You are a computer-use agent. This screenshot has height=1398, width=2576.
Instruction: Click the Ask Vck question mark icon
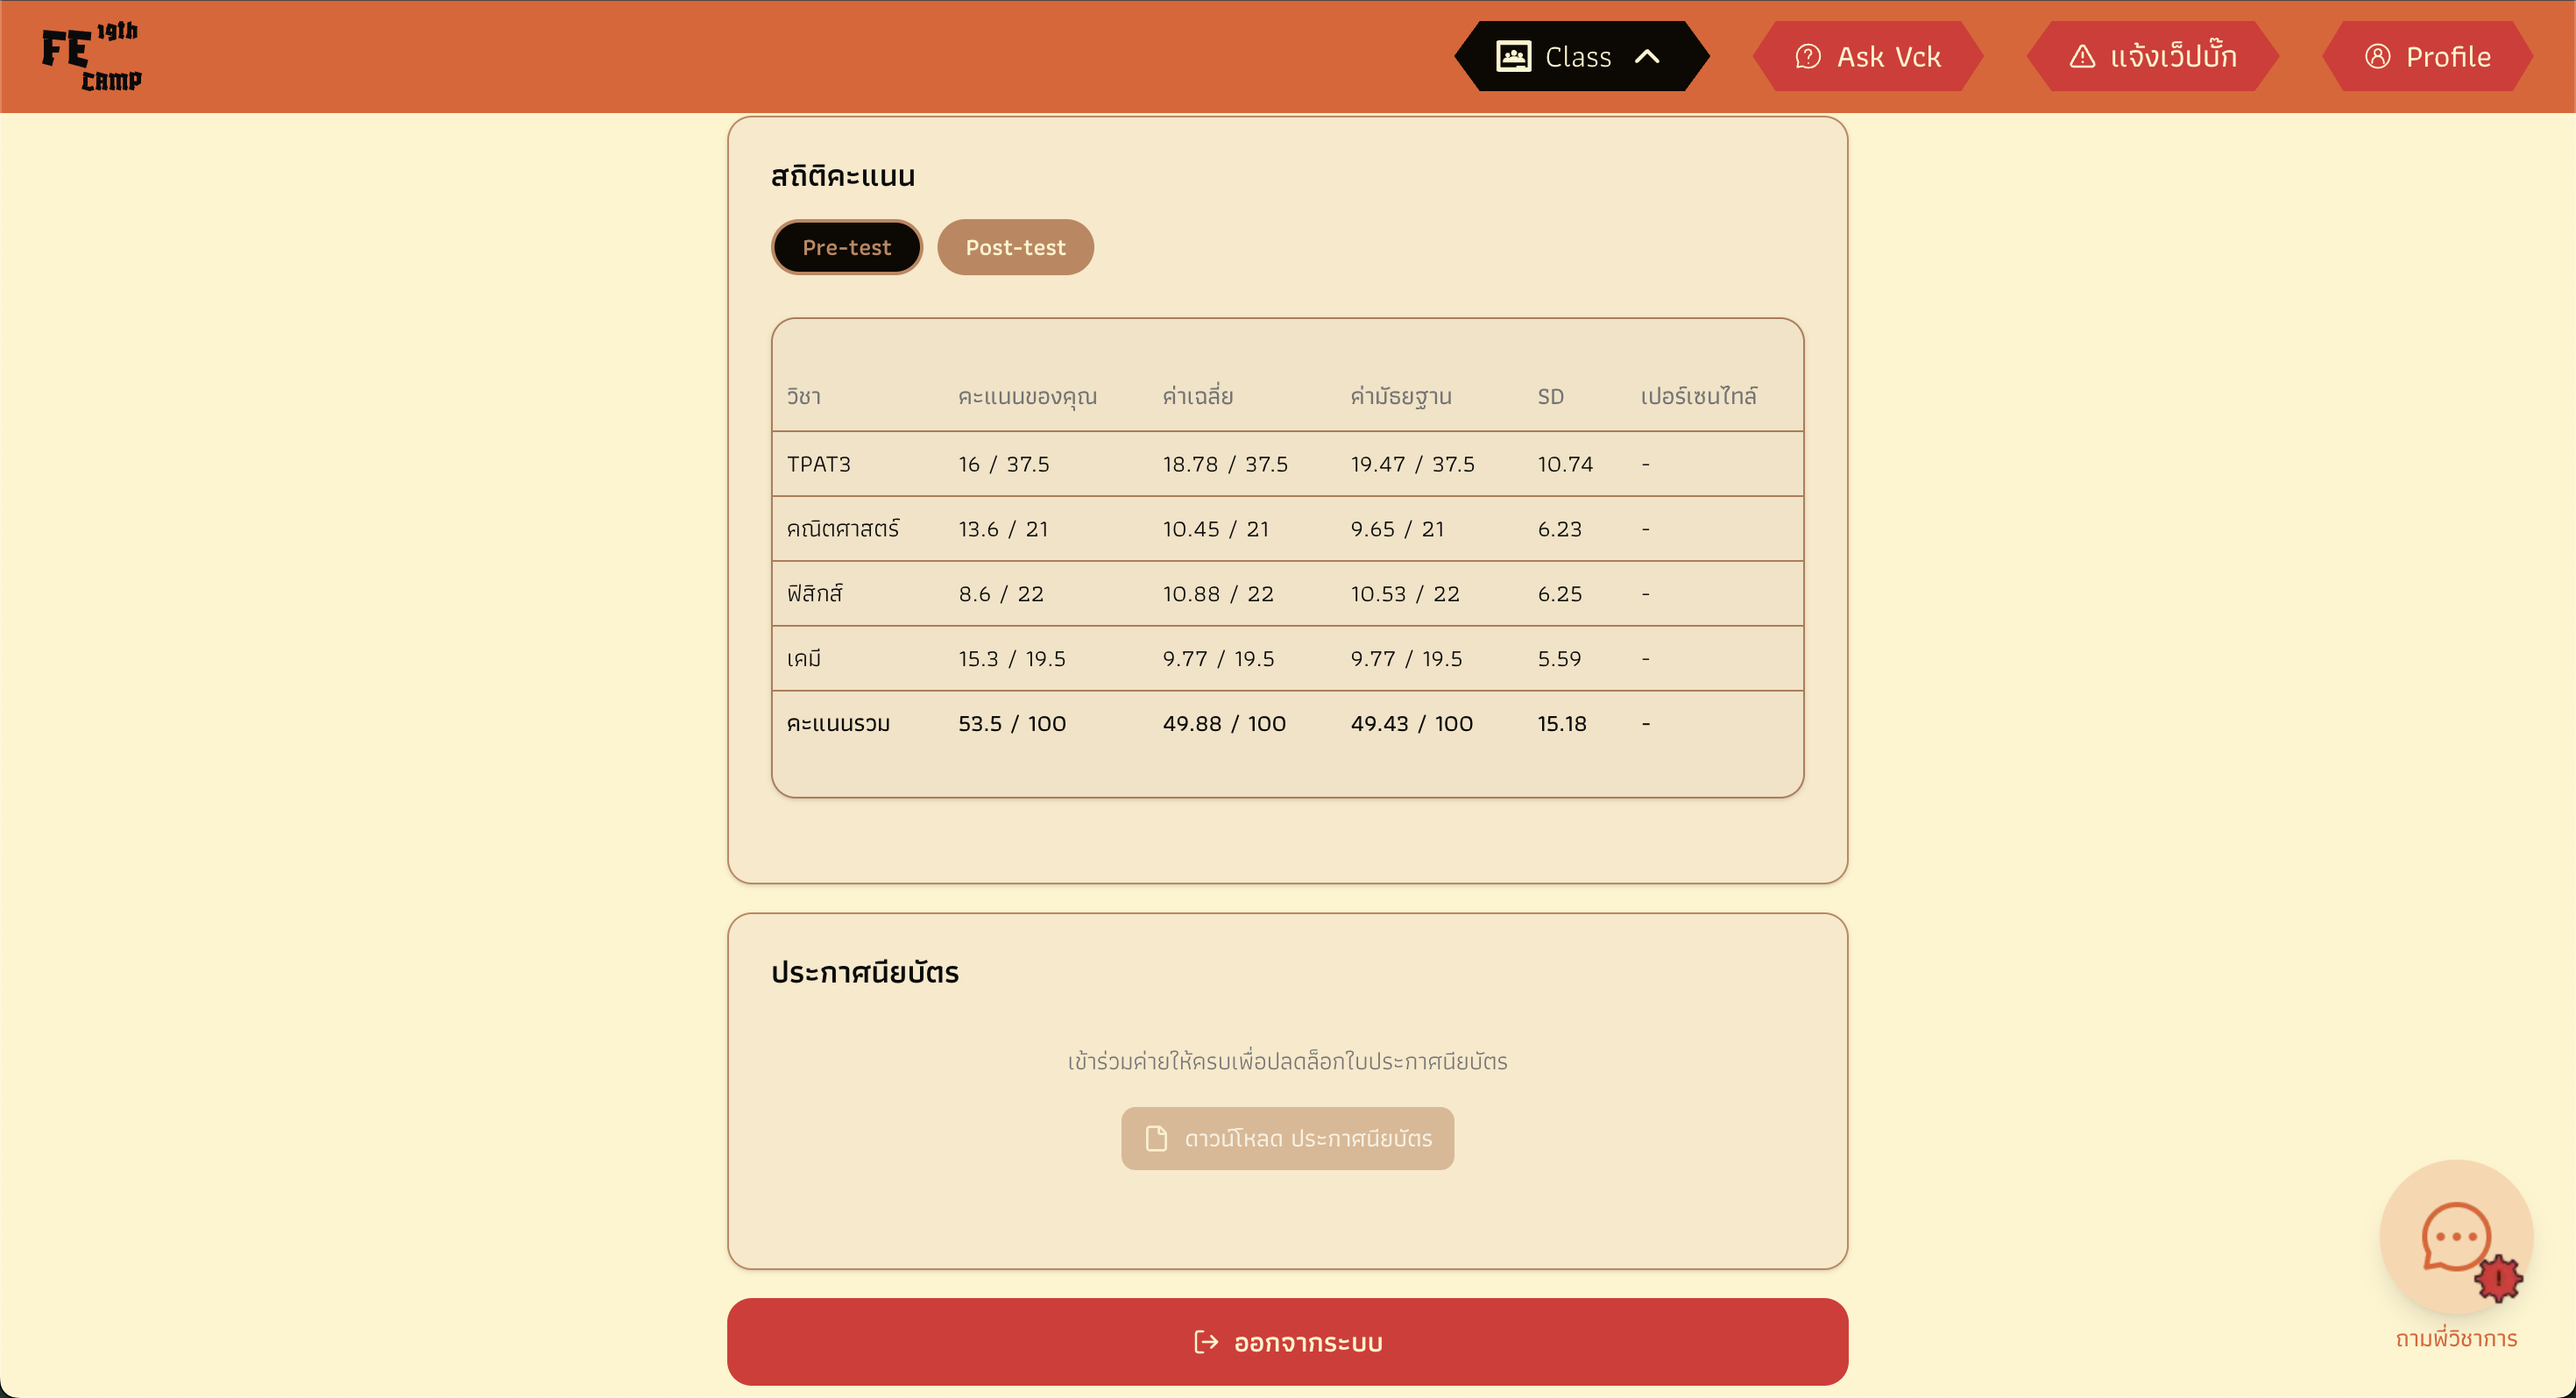[x=1808, y=56]
